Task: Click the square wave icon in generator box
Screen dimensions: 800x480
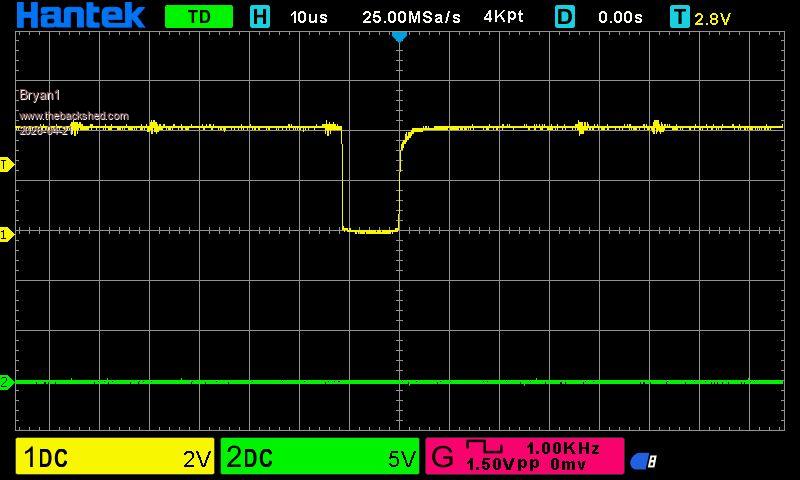Action: pyautogui.click(x=485, y=448)
